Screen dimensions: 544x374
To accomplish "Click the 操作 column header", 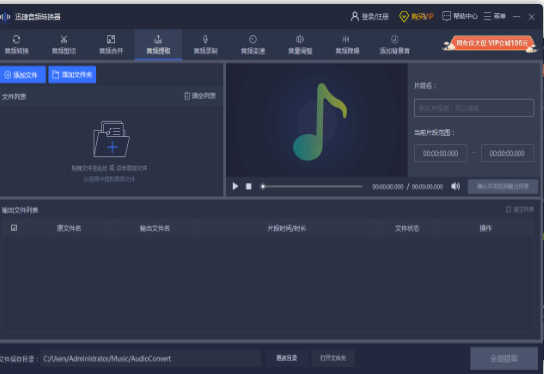I will click(x=486, y=228).
